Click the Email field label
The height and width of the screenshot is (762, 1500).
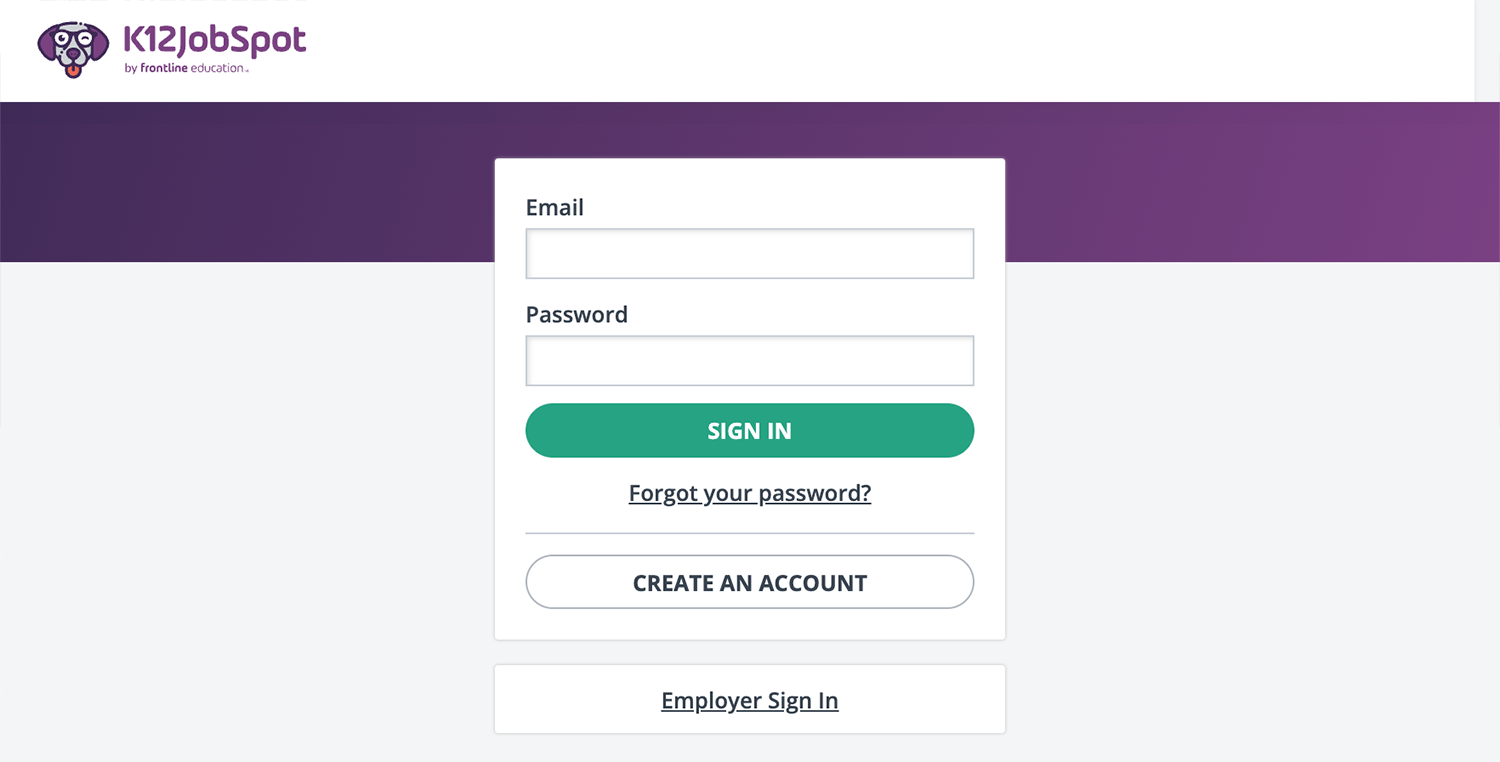(555, 207)
